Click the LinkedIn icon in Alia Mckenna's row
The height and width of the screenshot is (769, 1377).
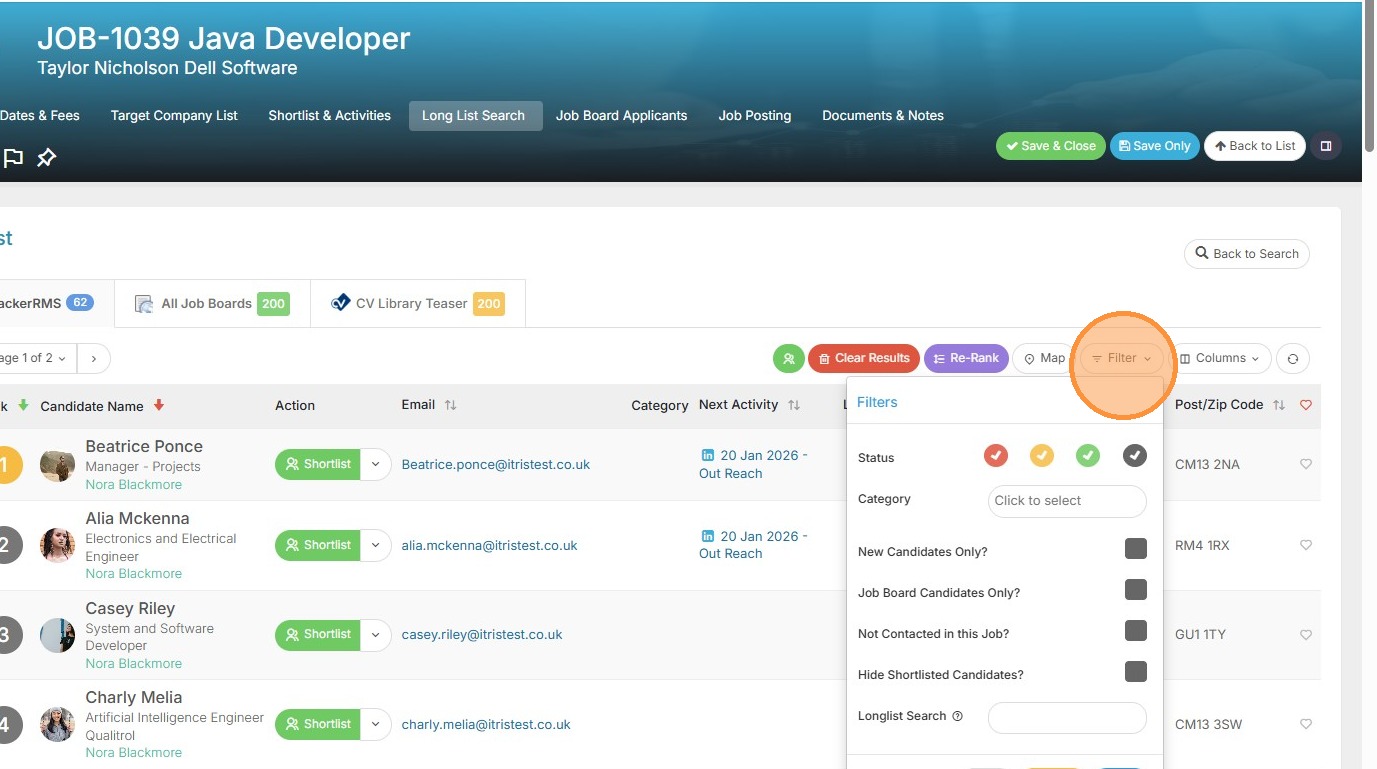[708, 536]
